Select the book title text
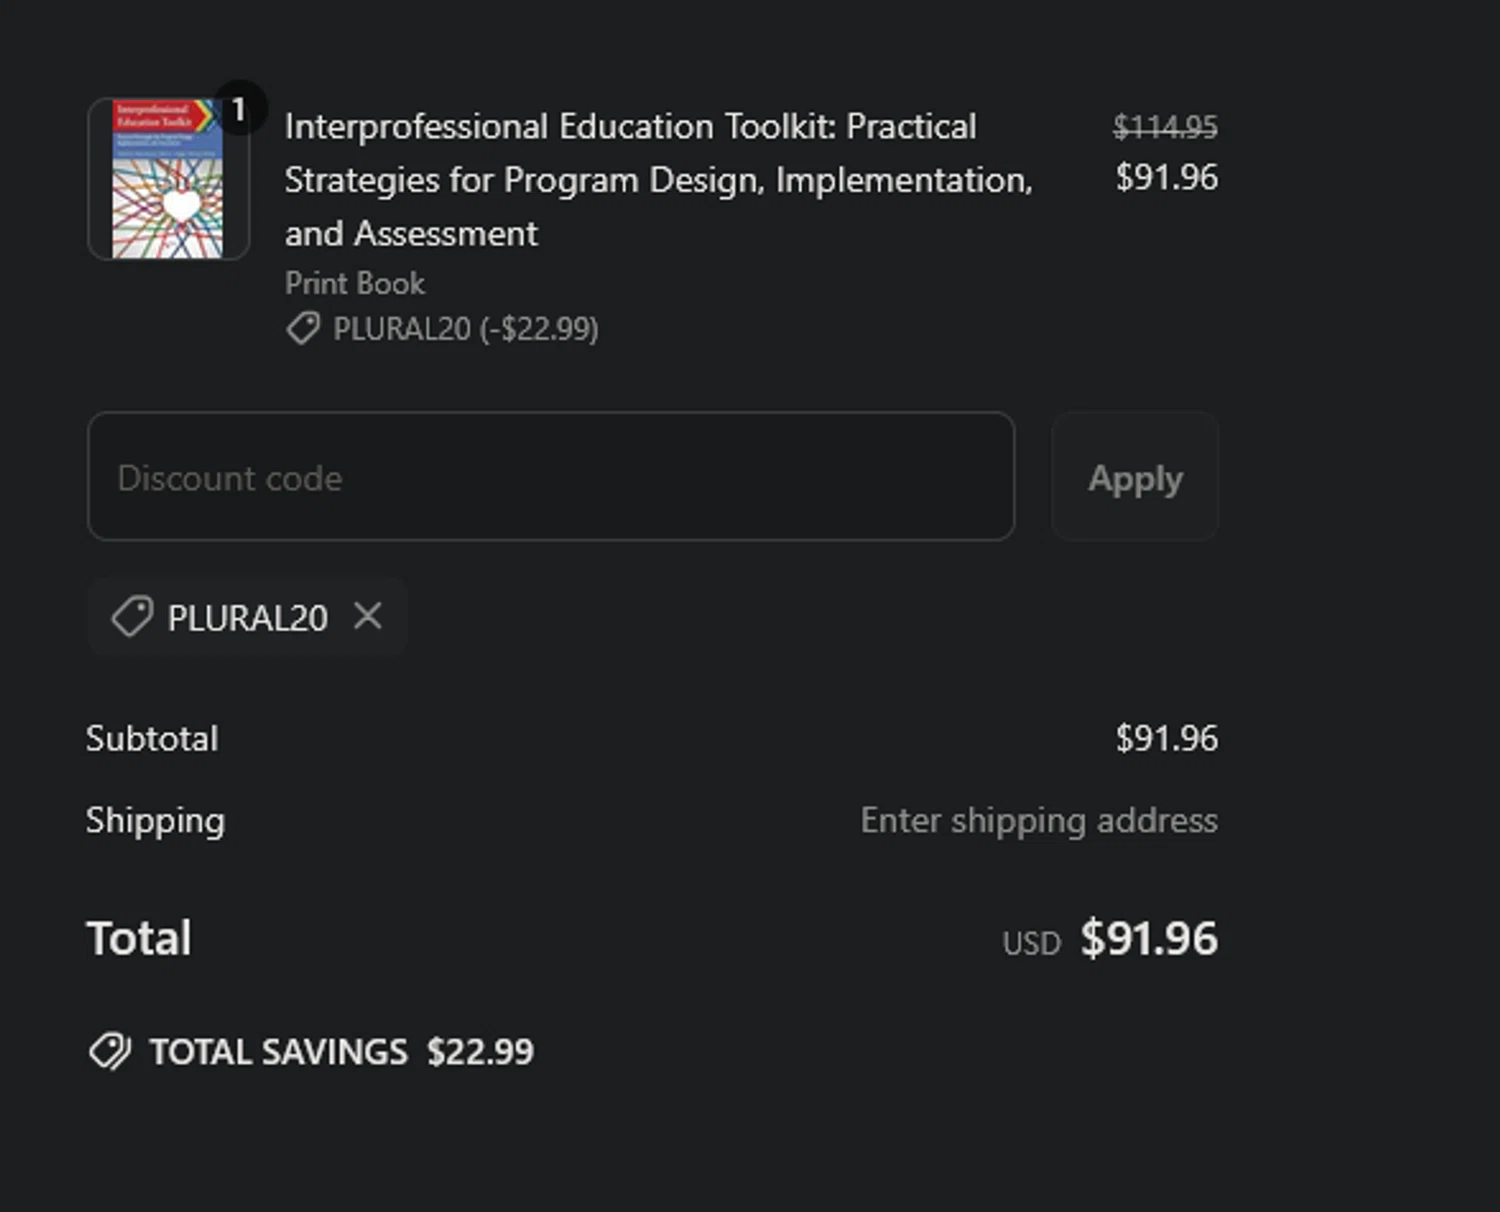This screenshot has height=1212, width=1500. click(x=657, y=180)
